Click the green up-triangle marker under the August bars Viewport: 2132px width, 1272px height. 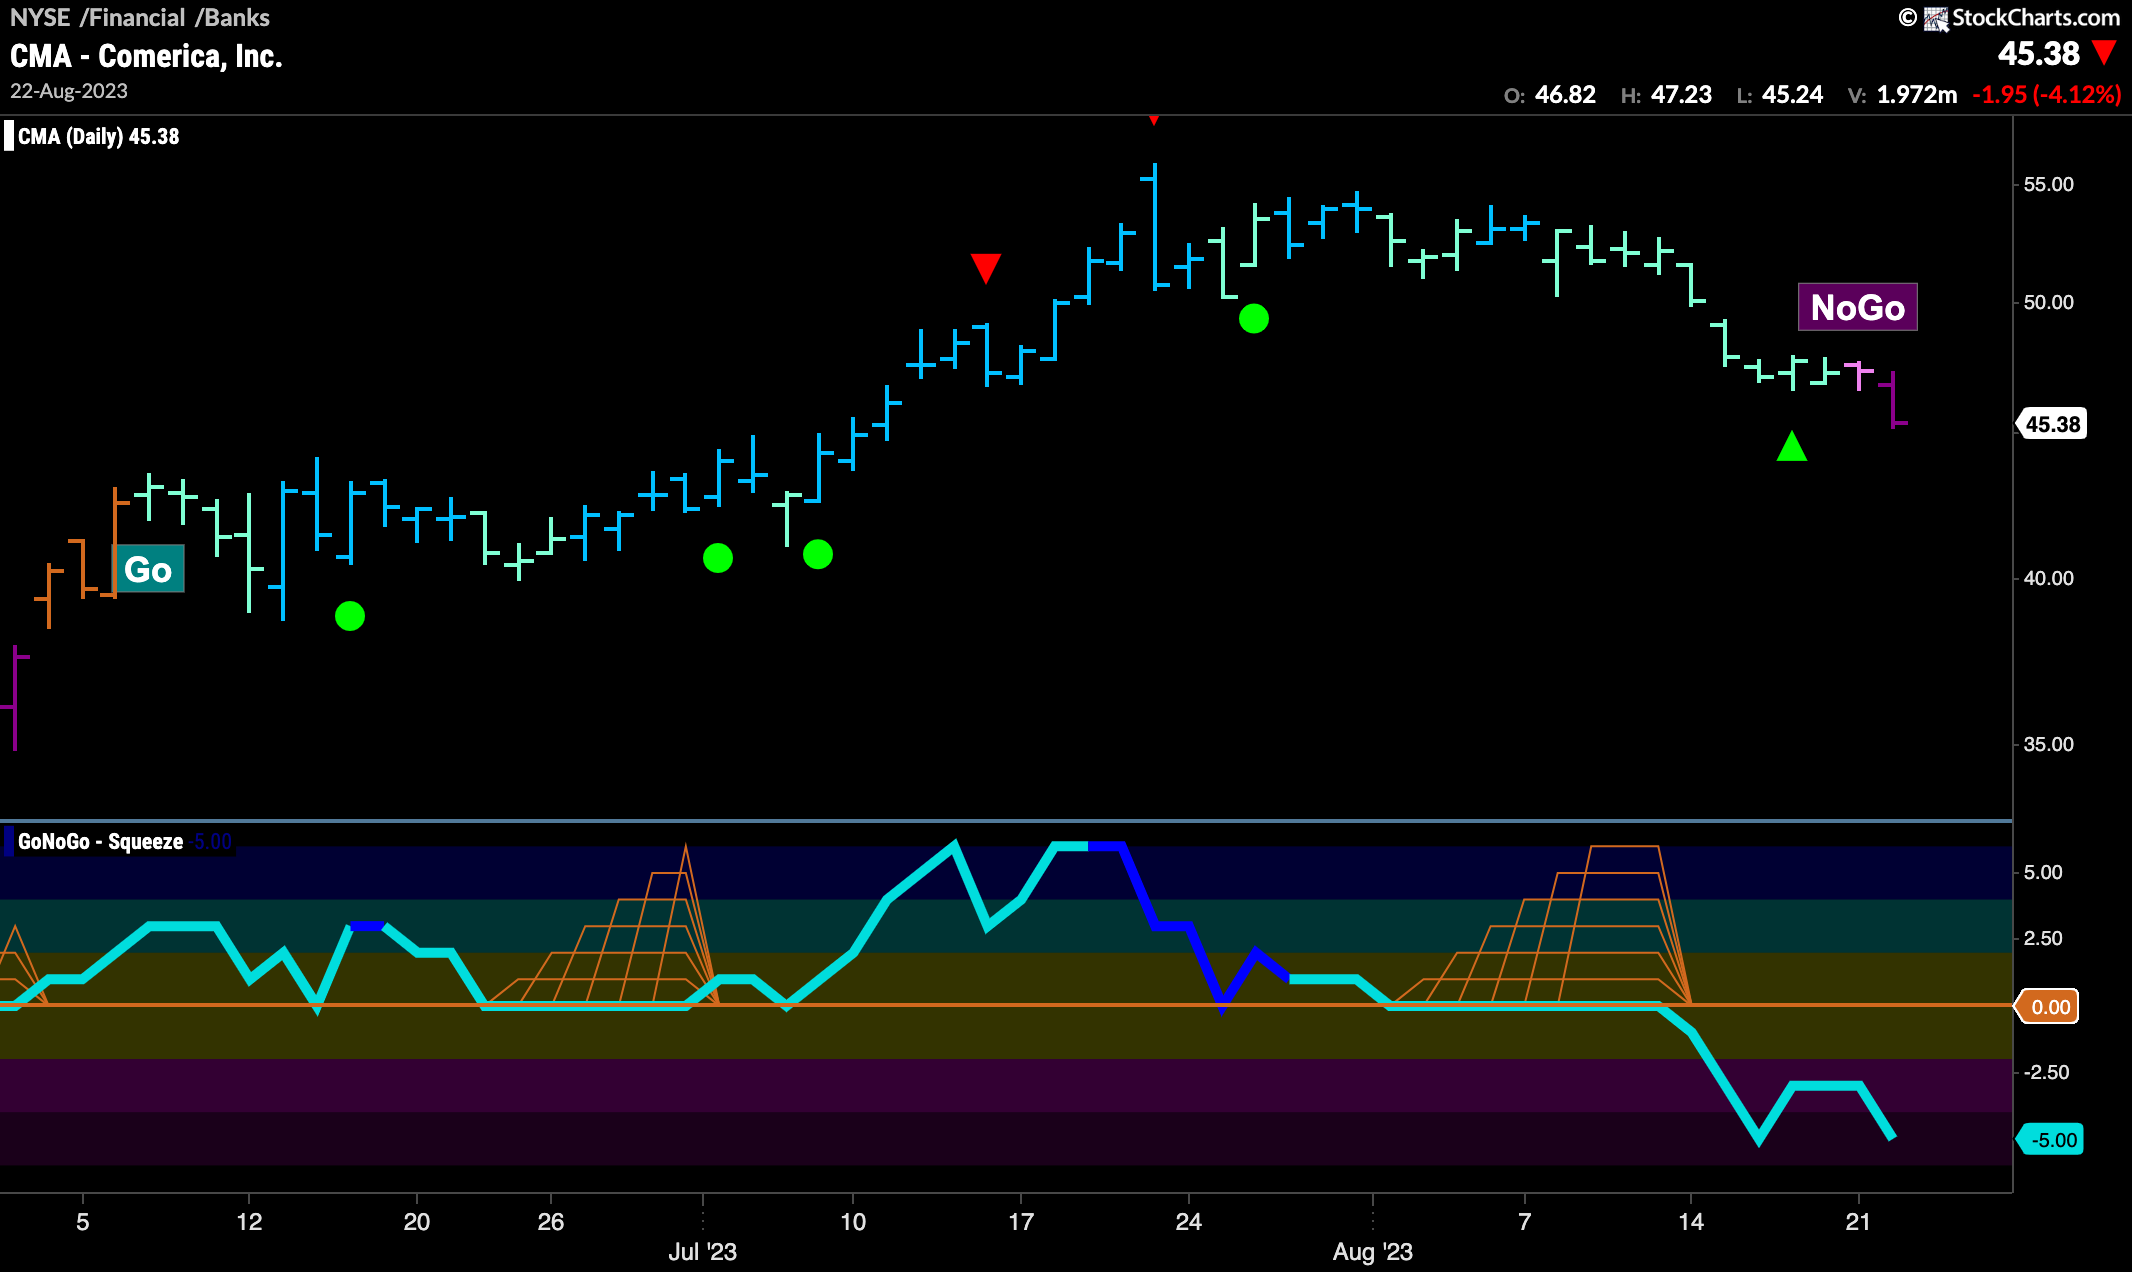click(x=1792, y=446)
